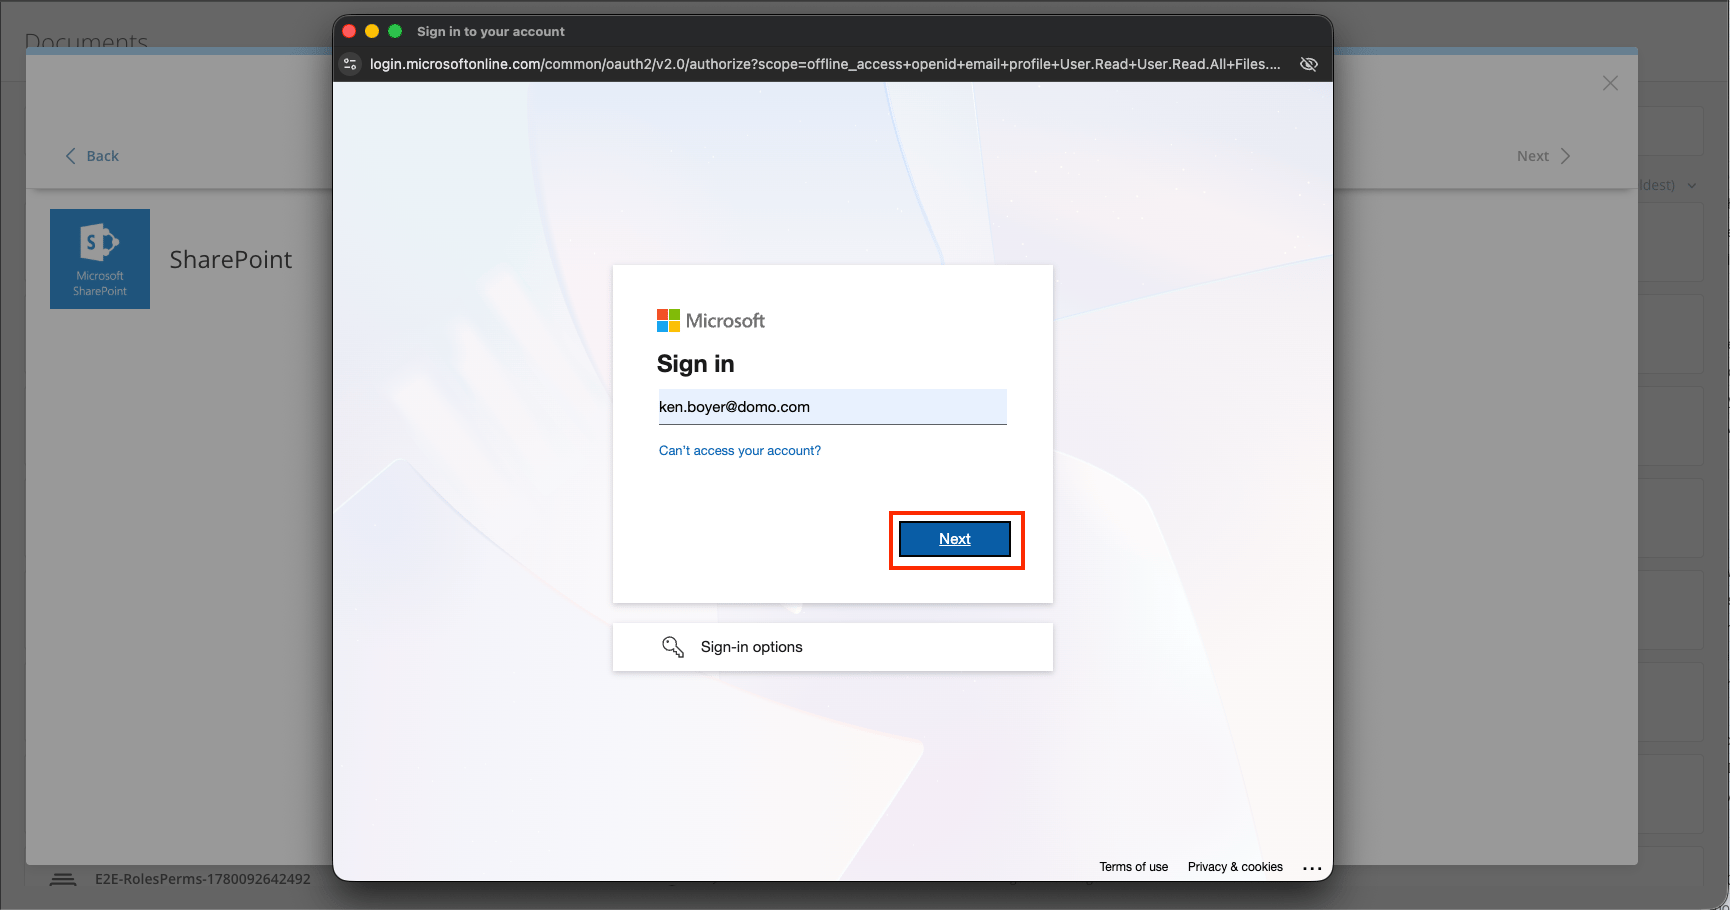Select the E2E-RolesPerms-1780092642492 row
This screenshot has width=1730, height=910.
pyautogui.click(x=203, y=879)
